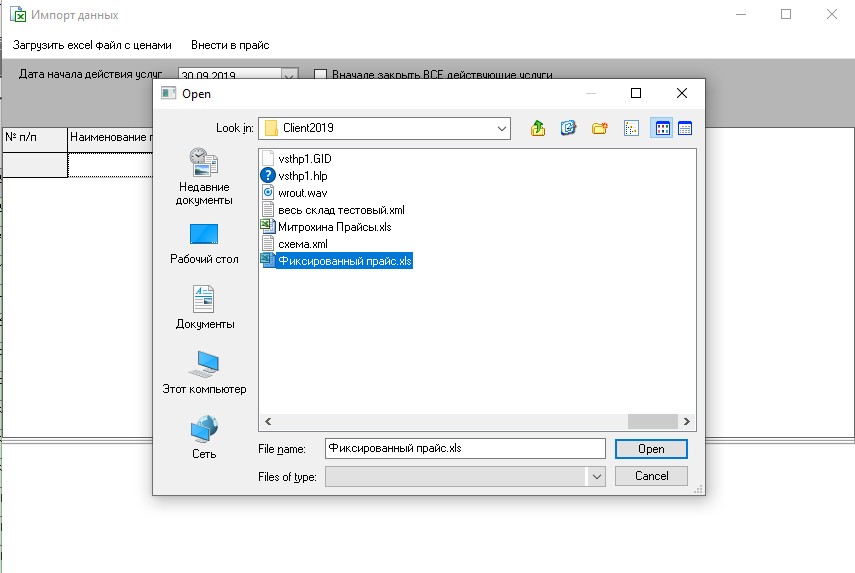855x573 pixels.
Task: Toggle Вначале закрыть ВСЕ действующие услуги checkbox
Action: point(321,75)
